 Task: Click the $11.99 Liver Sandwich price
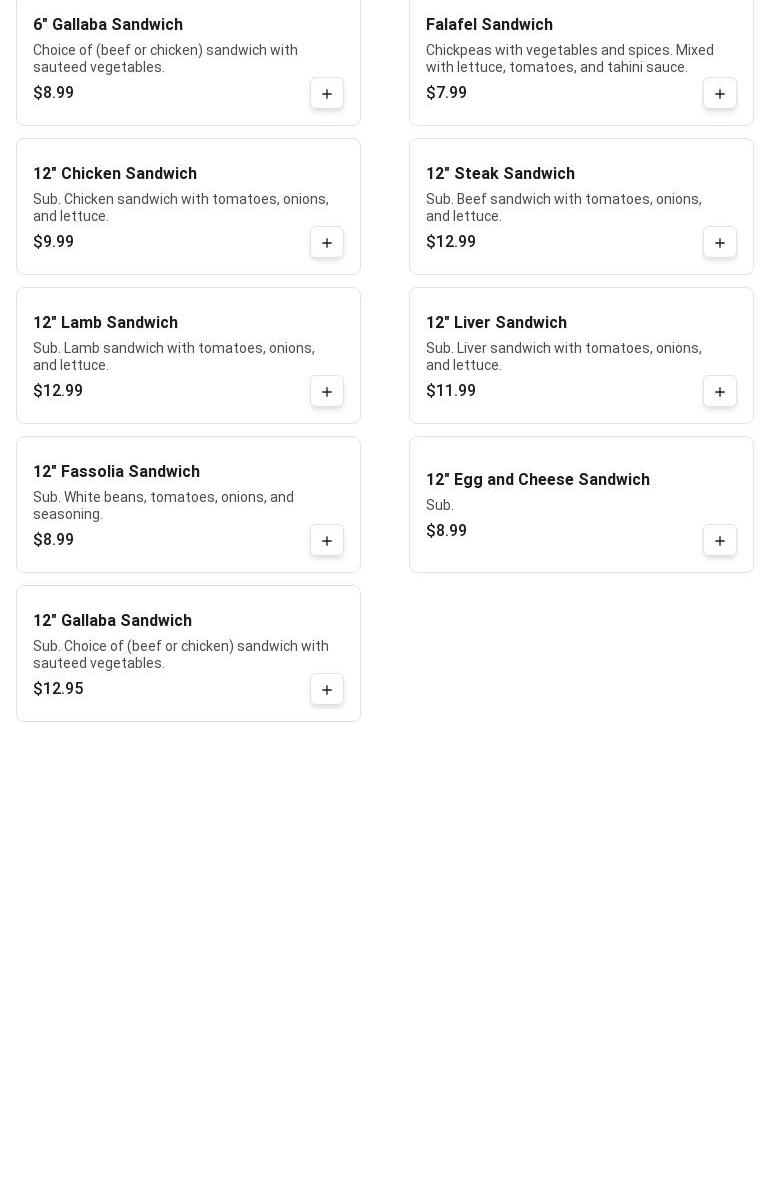coord(451,391)
